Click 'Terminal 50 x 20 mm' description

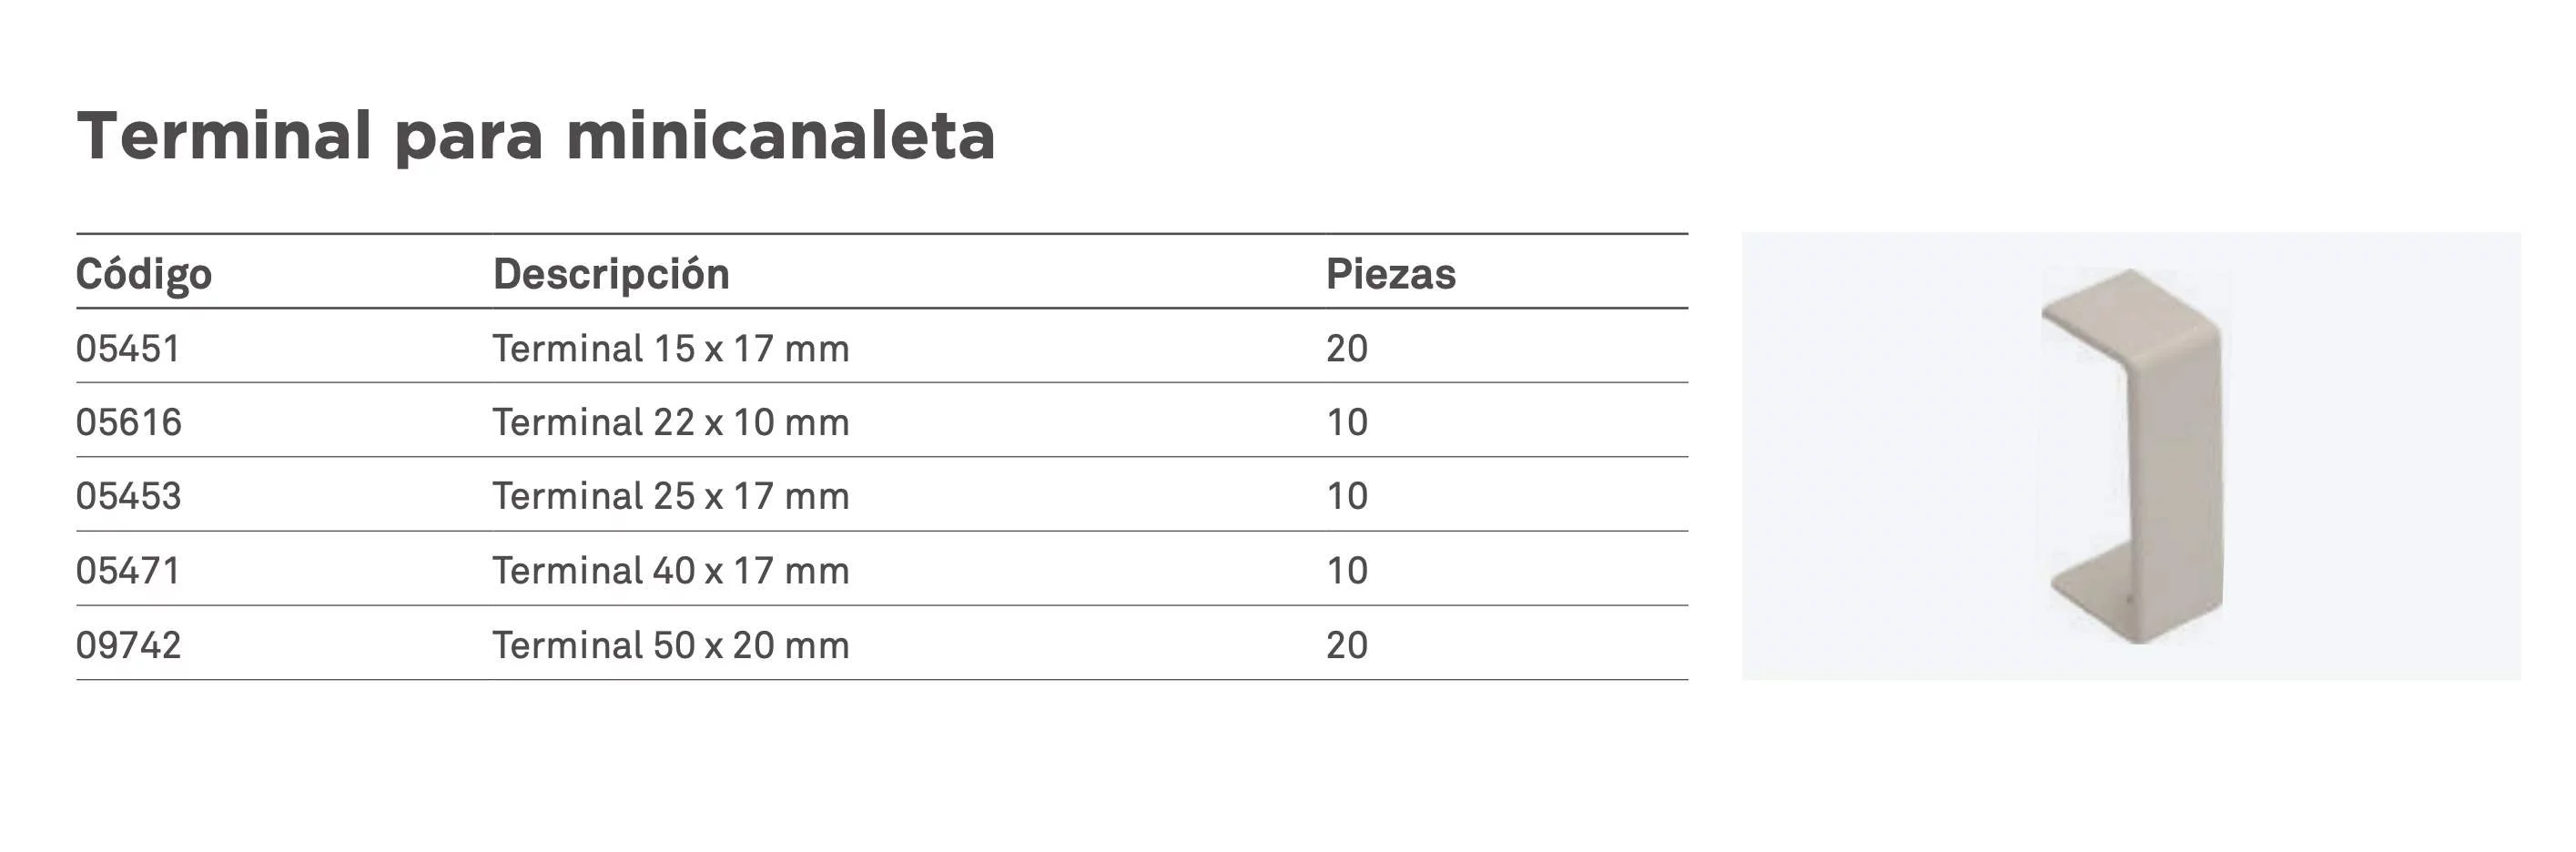(670, 645)
